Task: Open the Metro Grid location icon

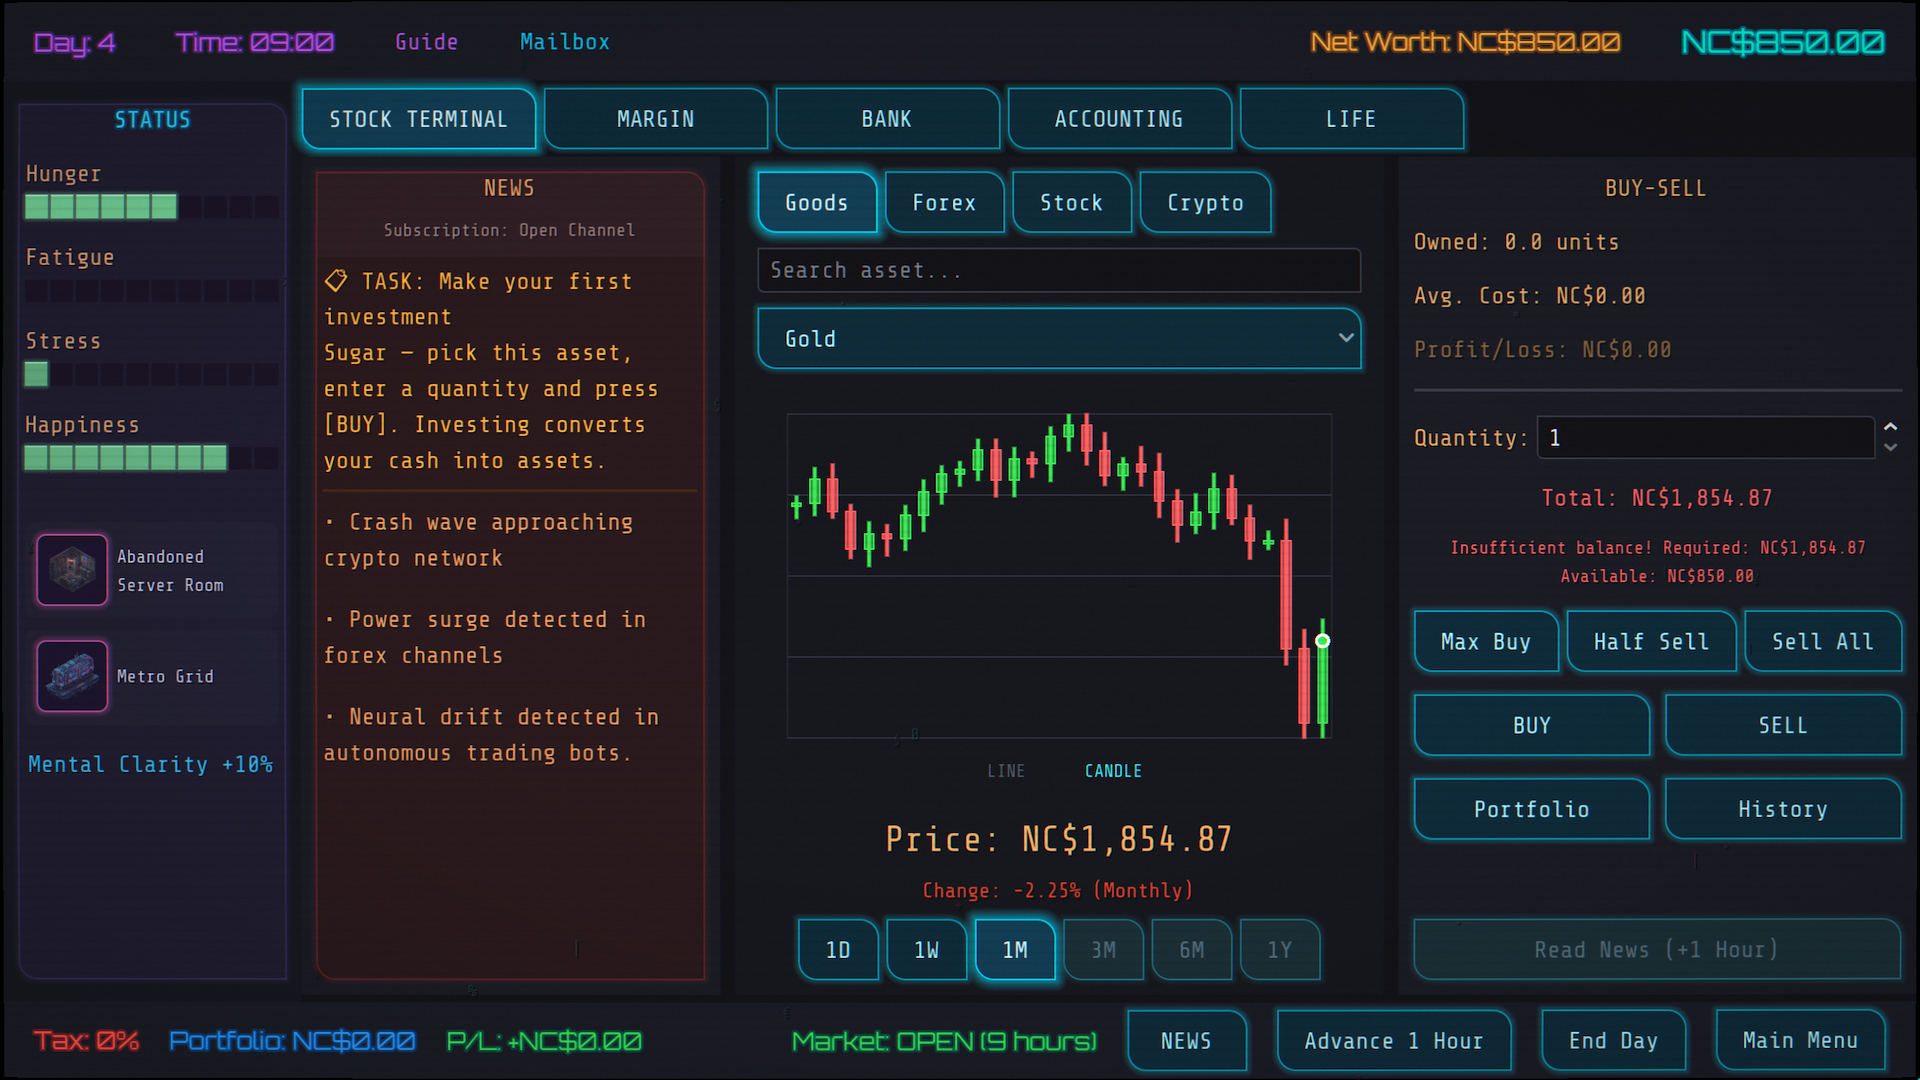Action: click(72, 676)
